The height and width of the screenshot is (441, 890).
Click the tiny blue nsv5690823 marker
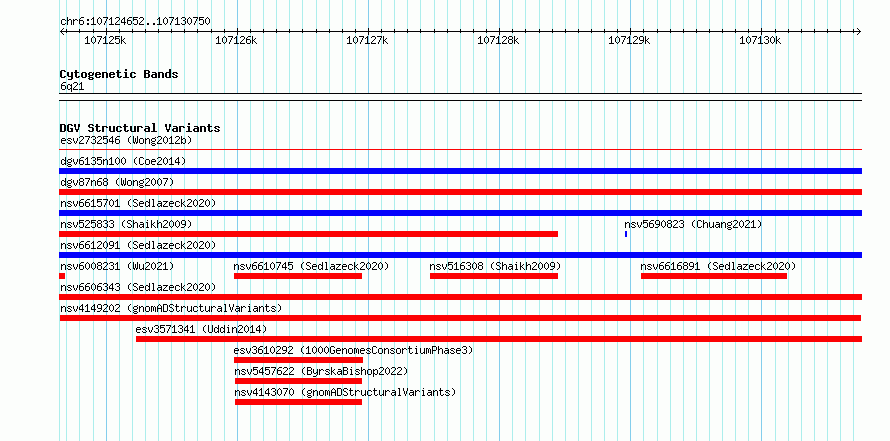tap(626, 234)
